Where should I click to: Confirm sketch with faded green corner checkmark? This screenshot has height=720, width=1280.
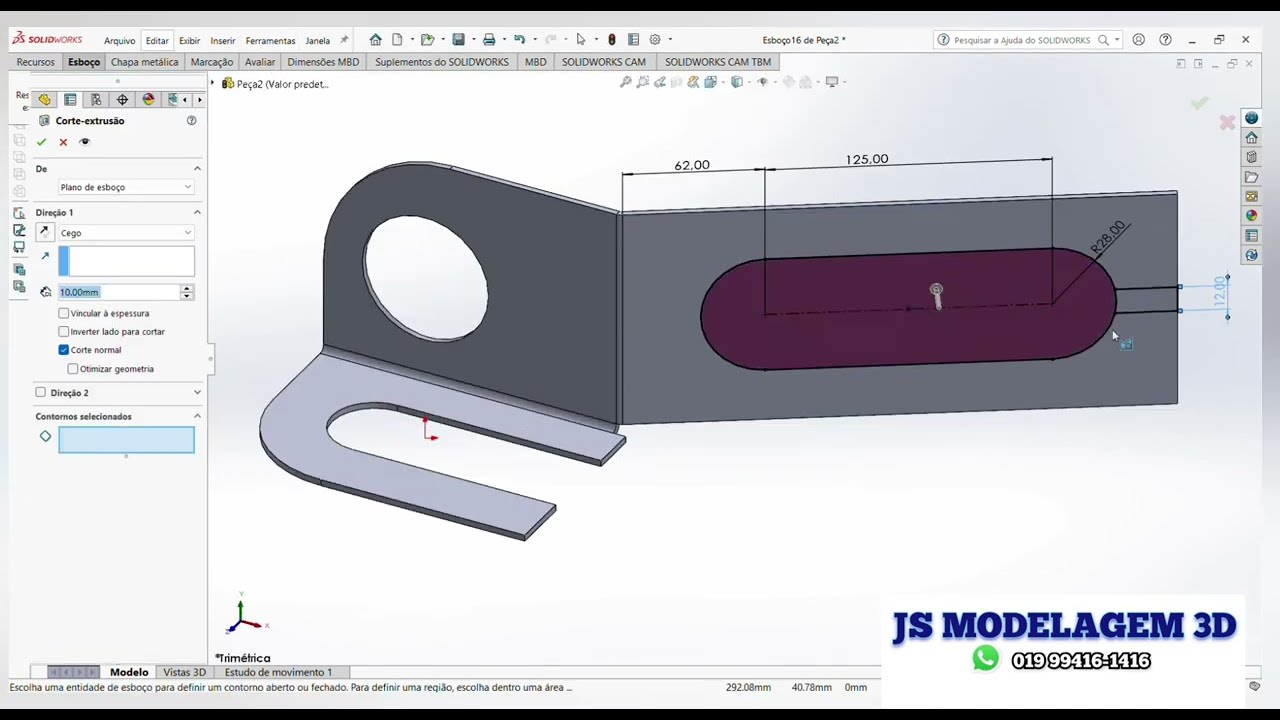(1200, 102)
